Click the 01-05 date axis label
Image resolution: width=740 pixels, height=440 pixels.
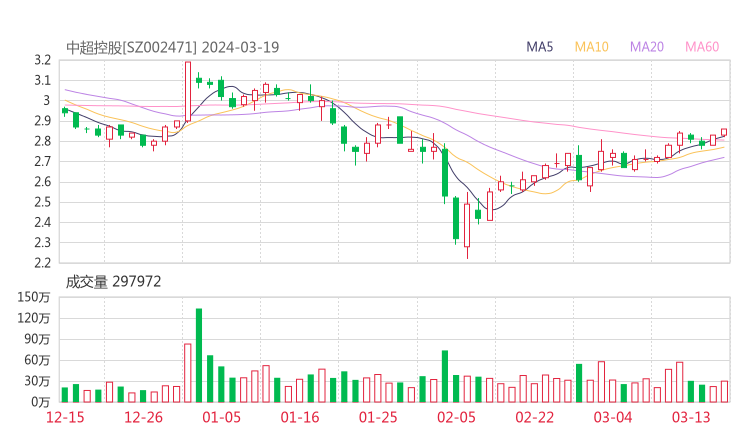point(221,417)
